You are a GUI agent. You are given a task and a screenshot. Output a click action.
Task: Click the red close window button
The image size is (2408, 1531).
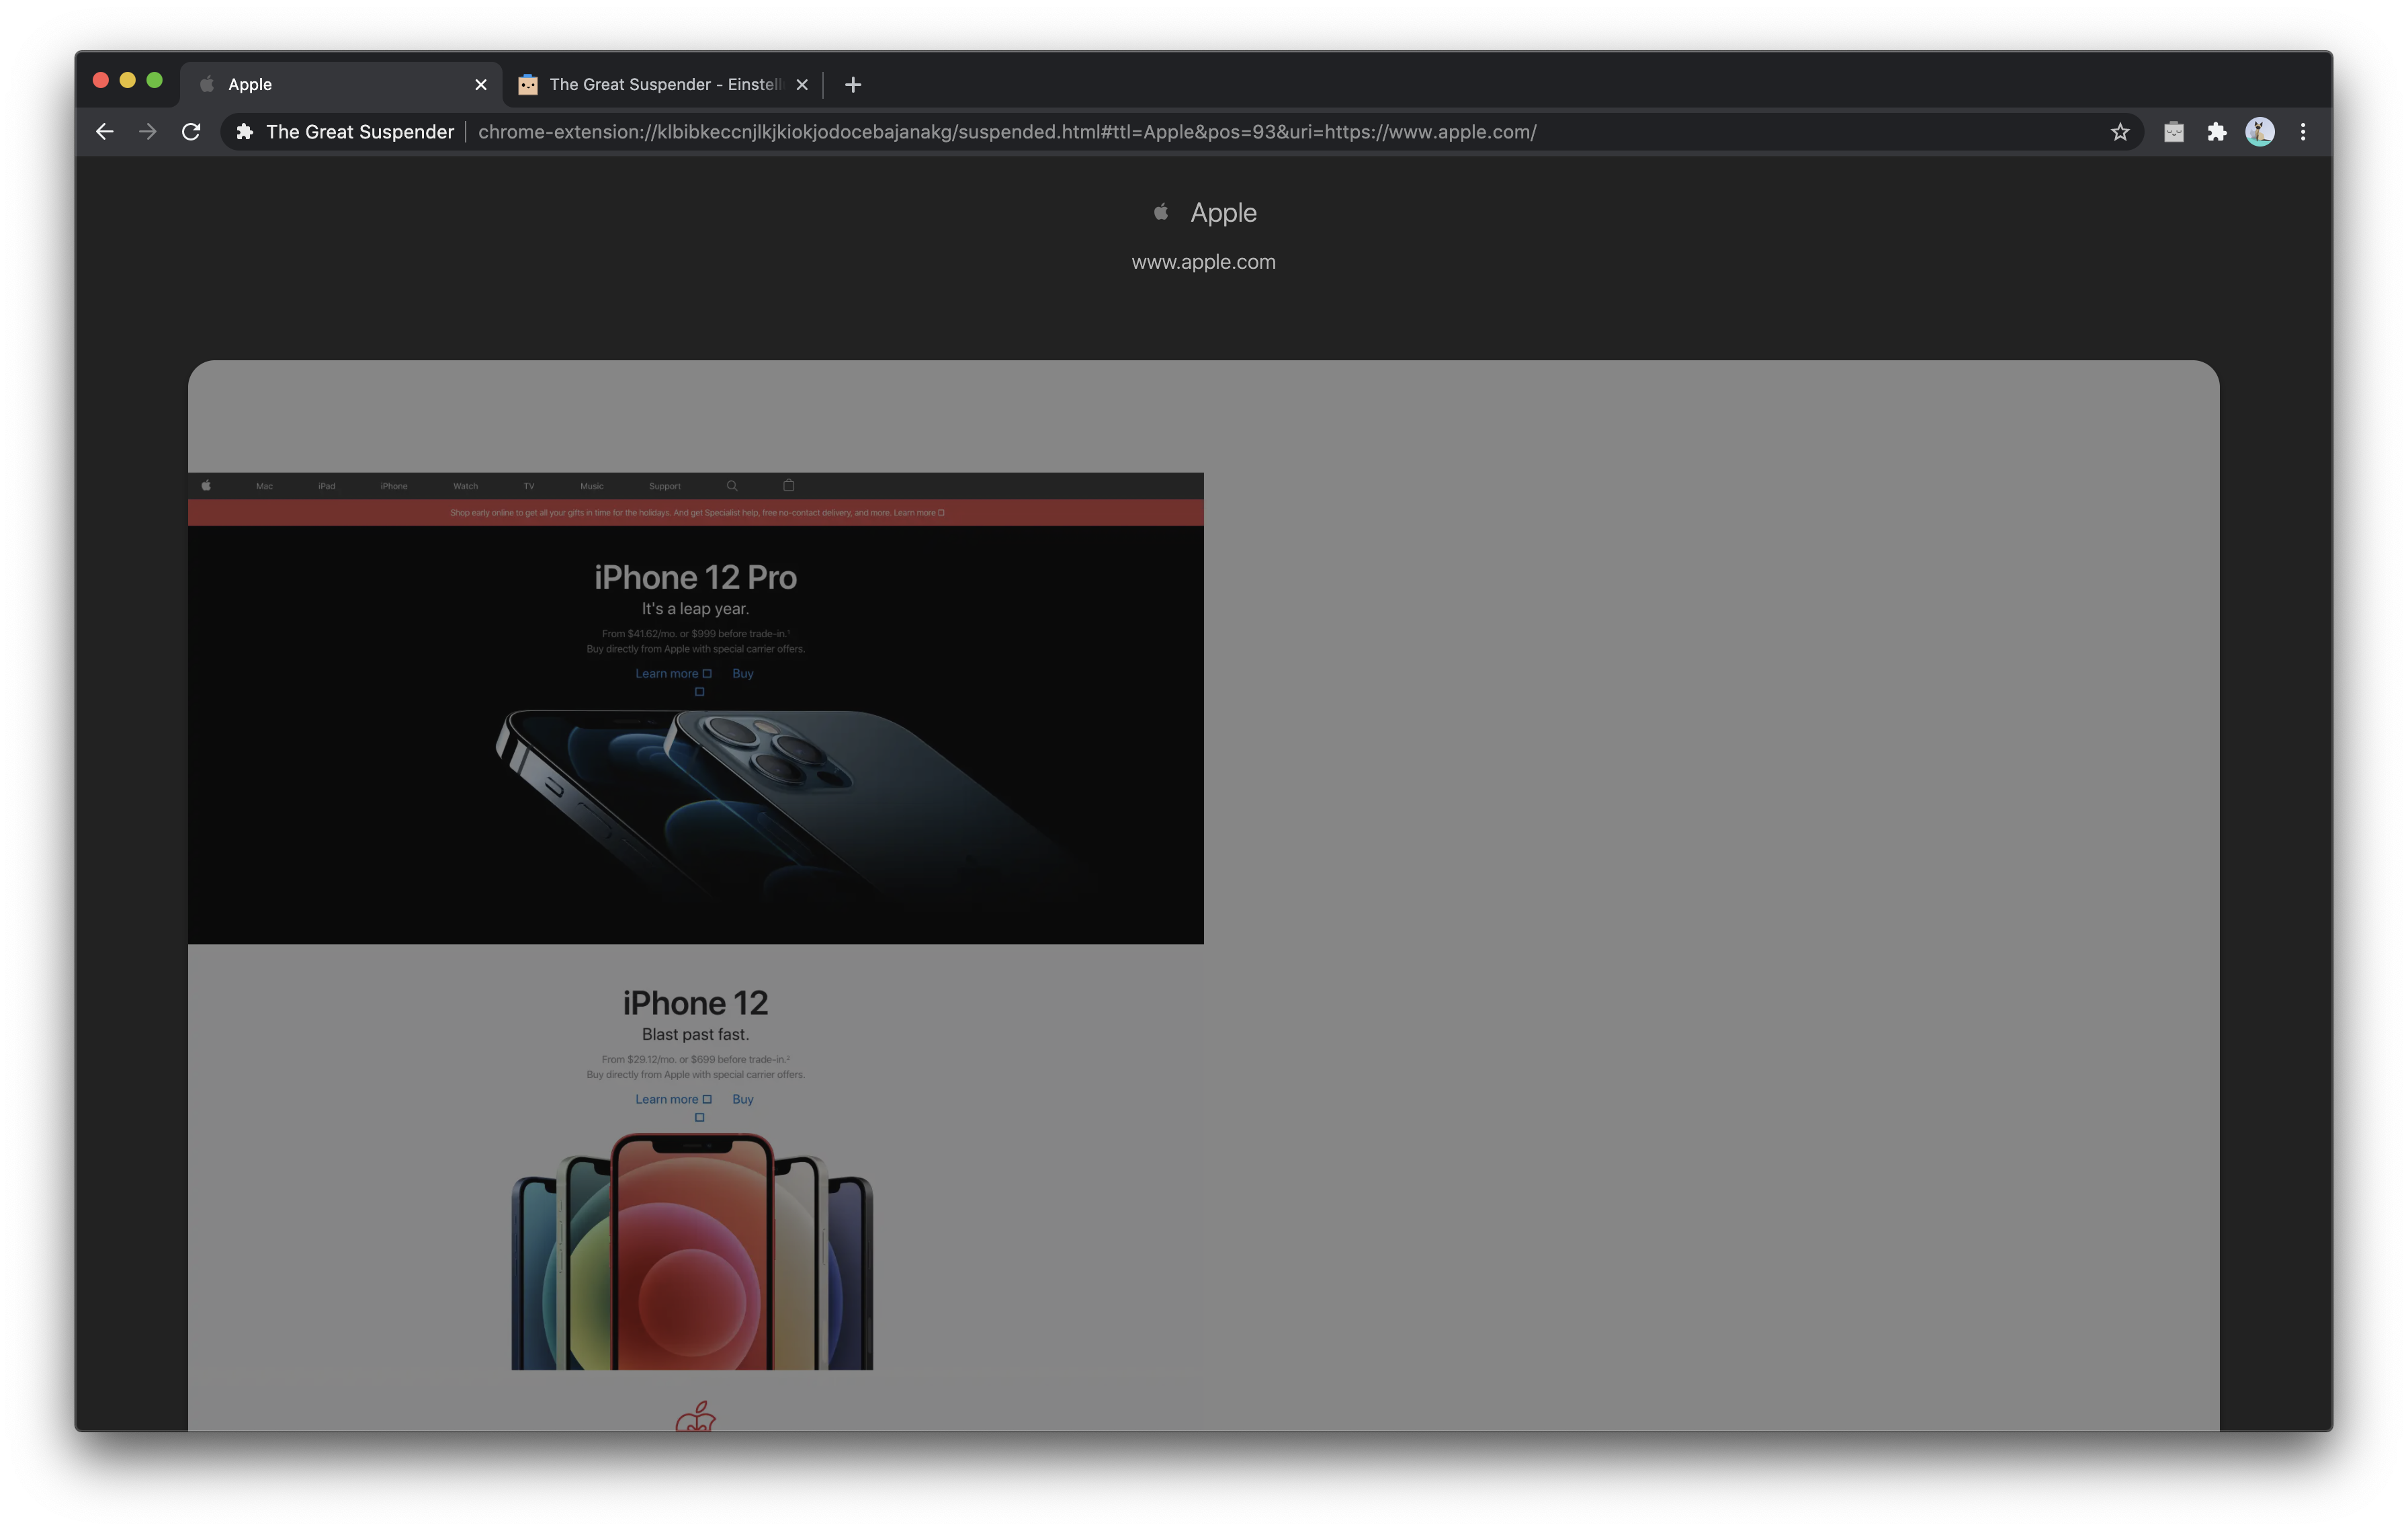[x=101, y=81]
